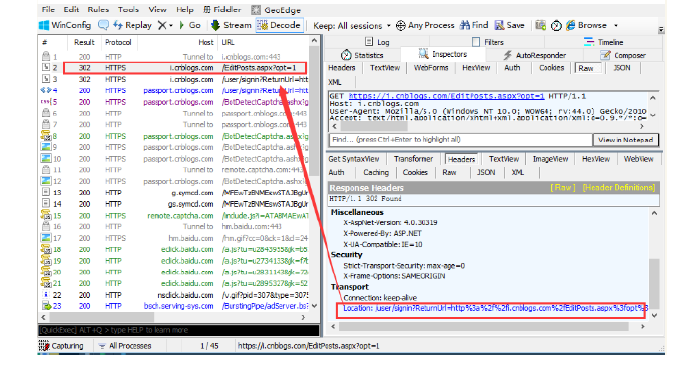
Task: Replay the selected session
Action: [132, 25]
